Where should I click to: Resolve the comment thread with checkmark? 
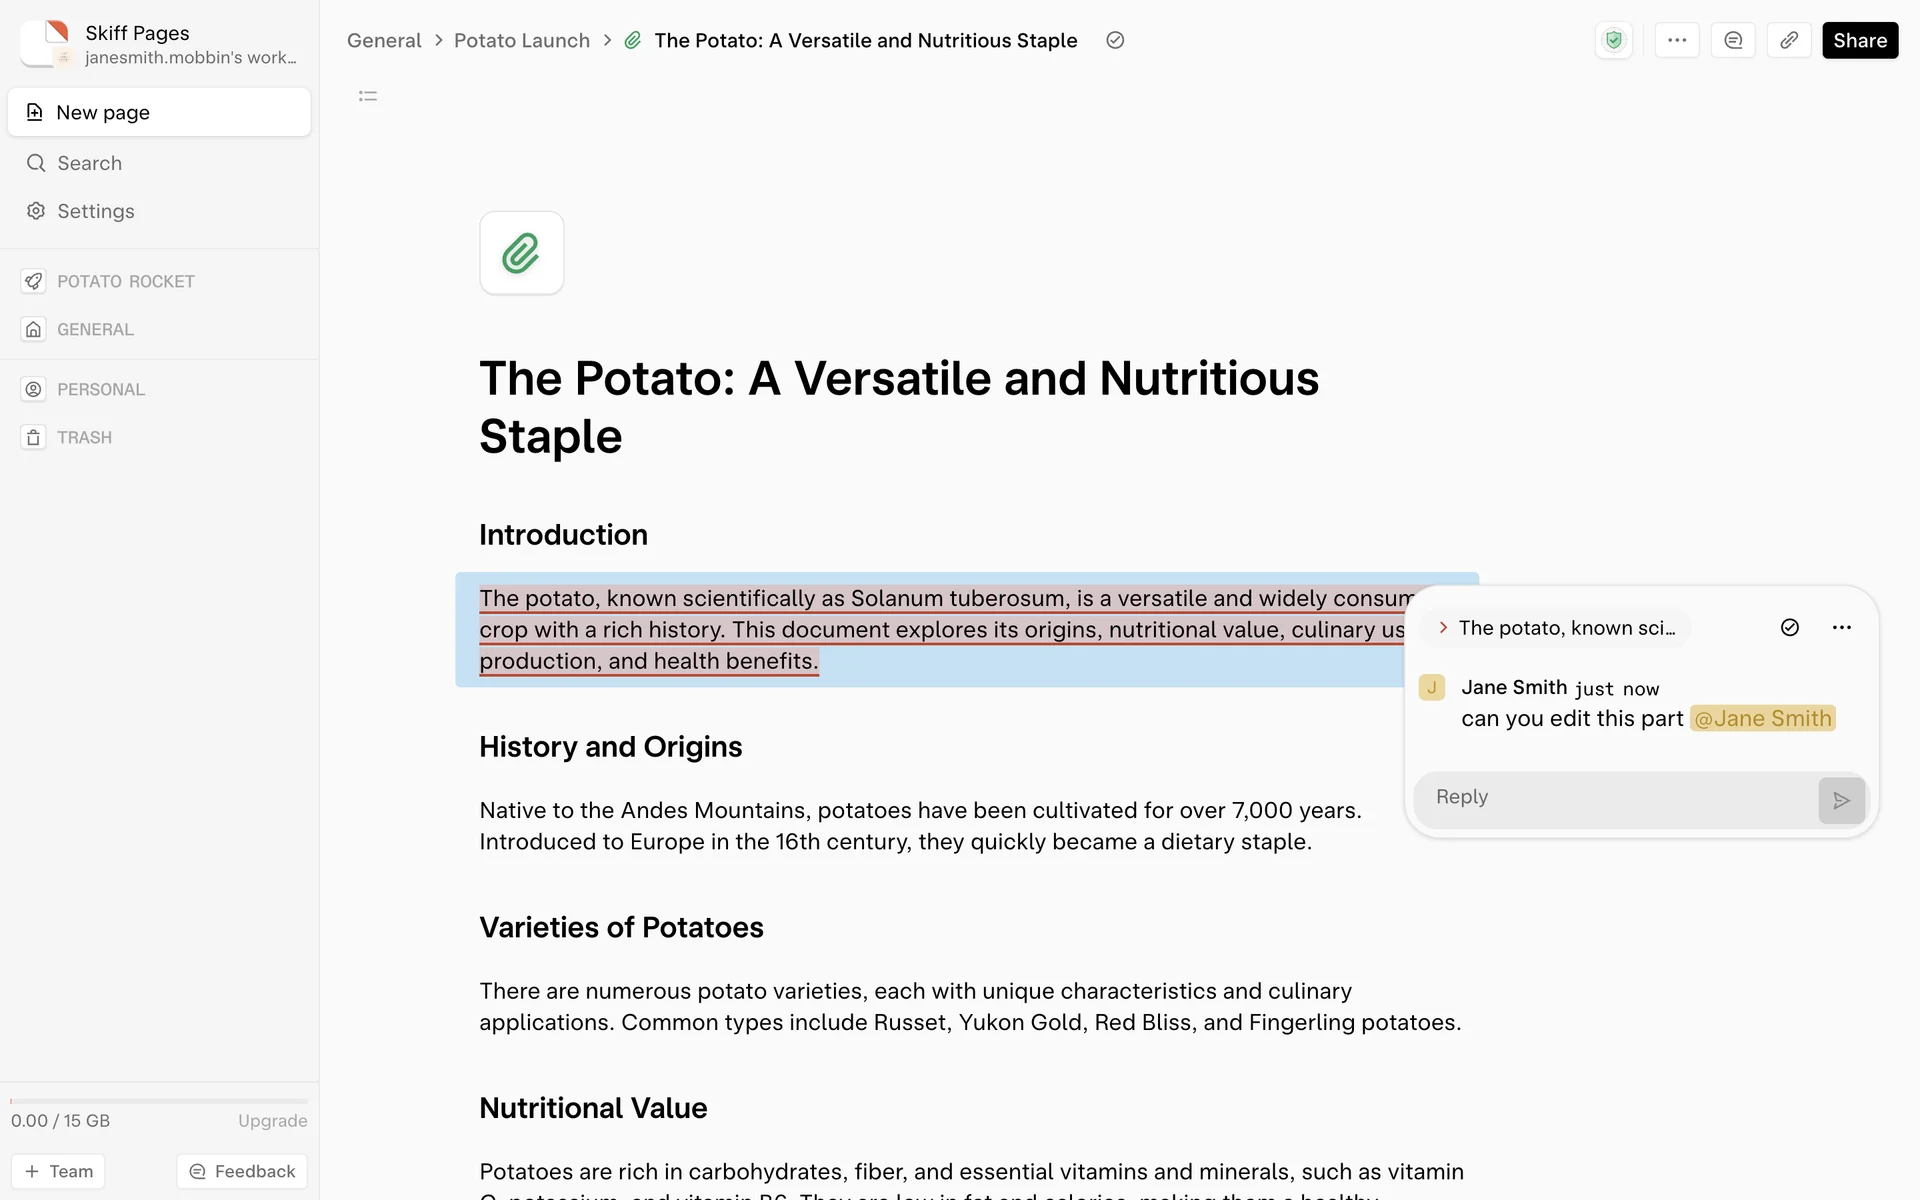click(1790, 627)
